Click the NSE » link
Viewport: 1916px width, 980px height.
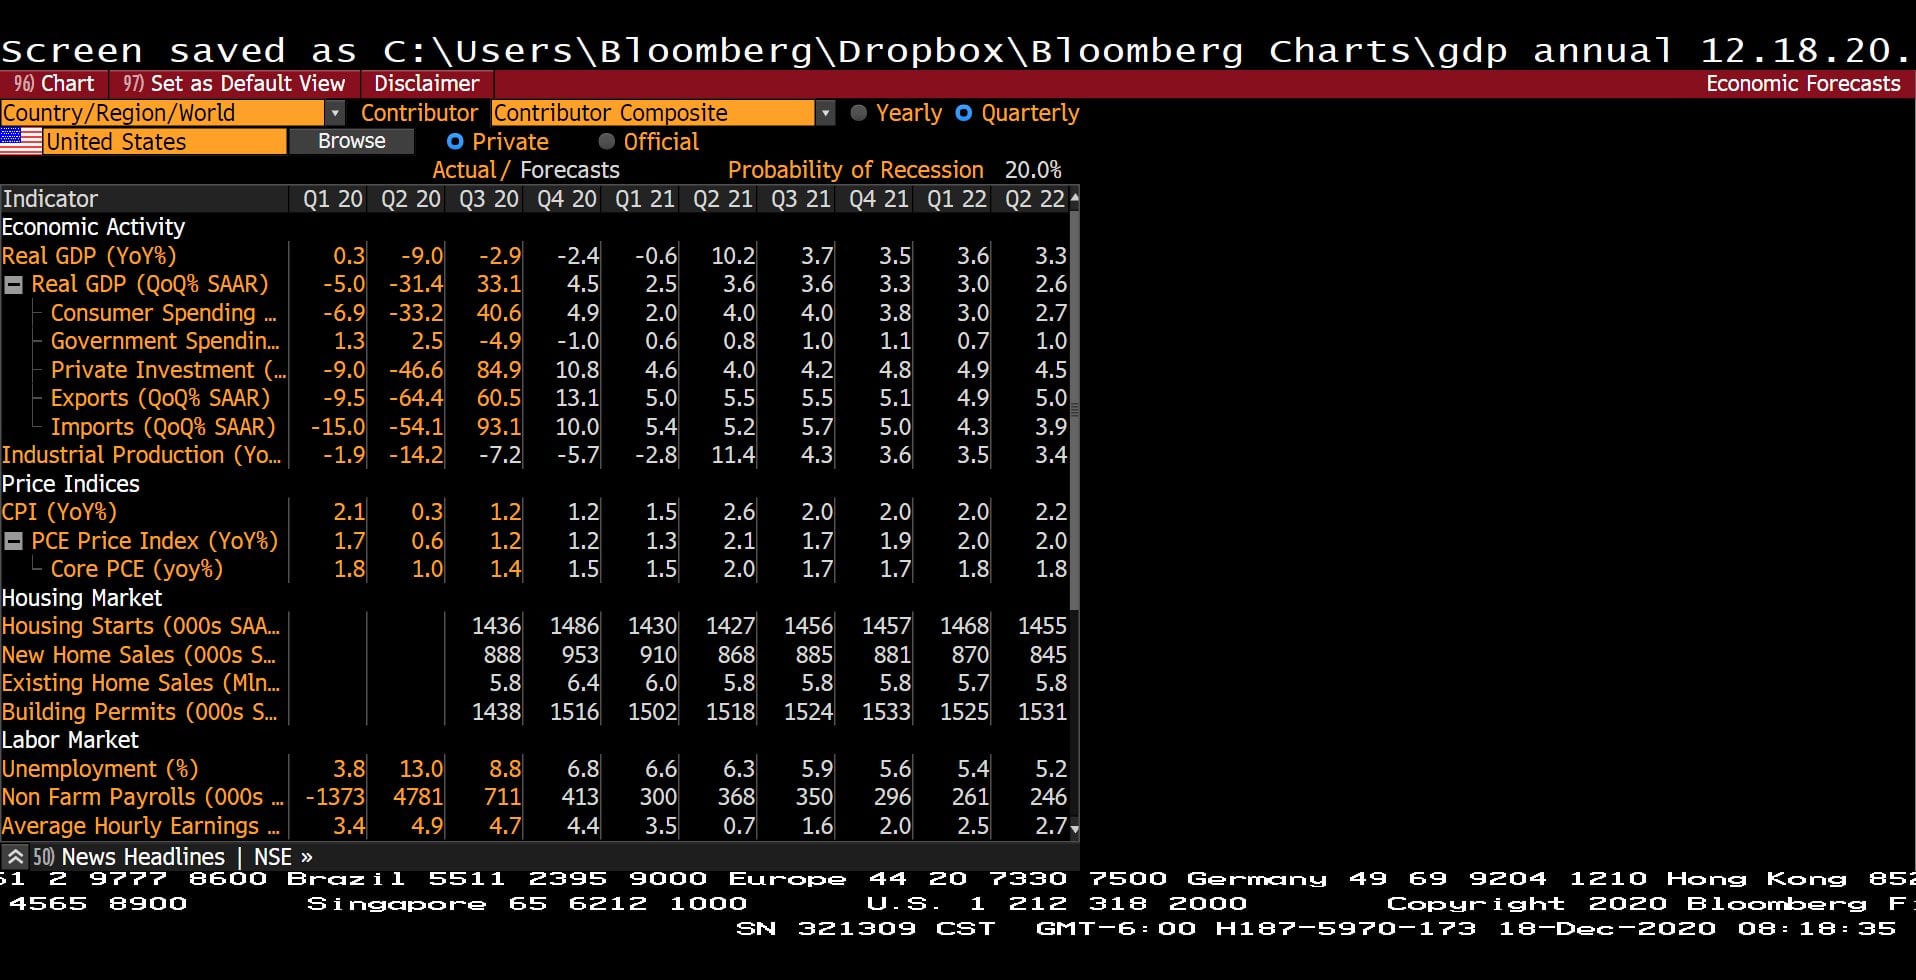point(283,857)
